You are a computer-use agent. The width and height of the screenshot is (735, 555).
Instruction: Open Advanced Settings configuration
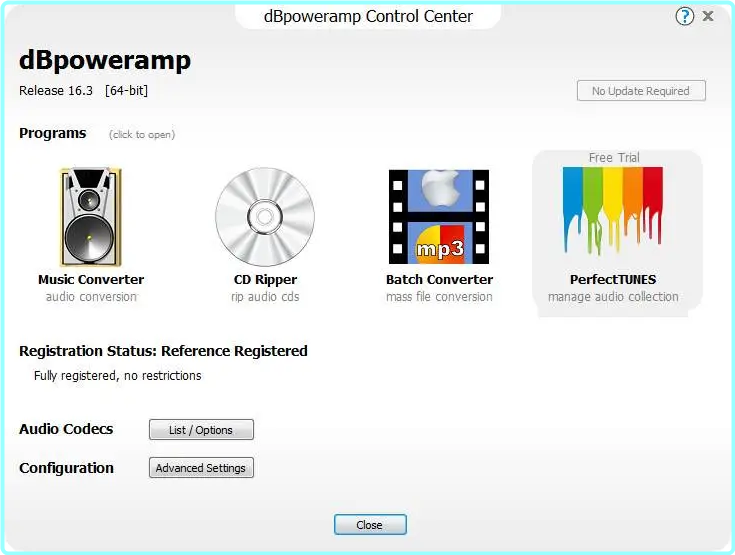click(201, 468)
